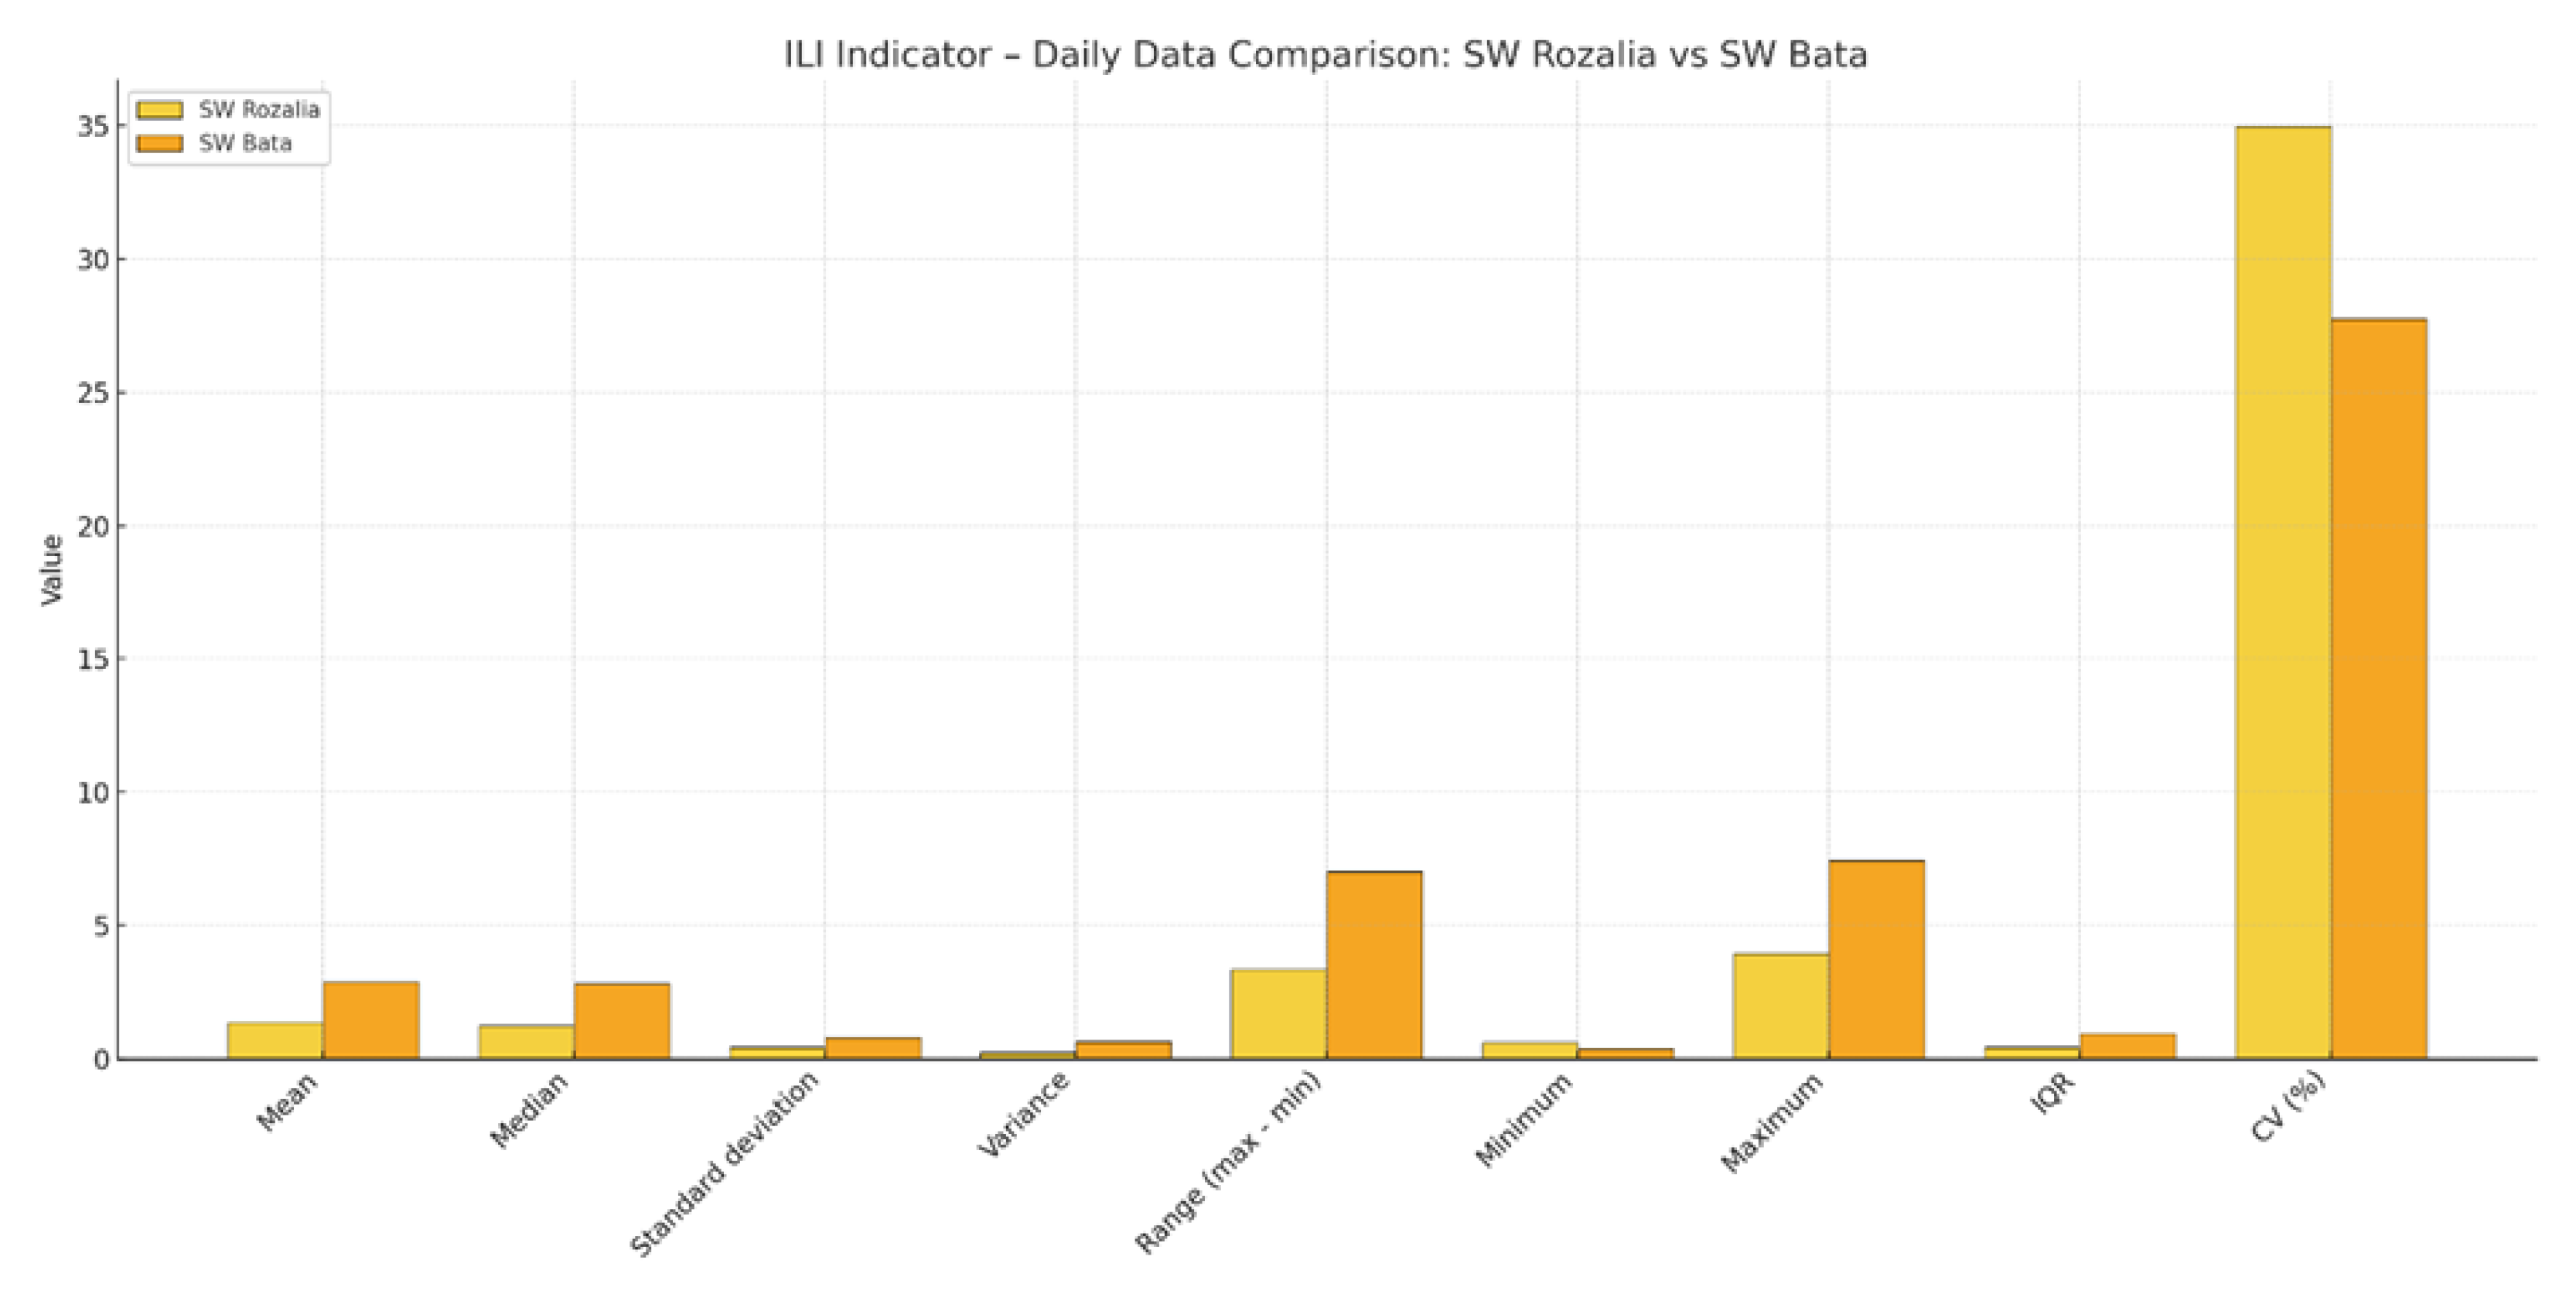Click the SW Bata legend label
Screen dimensions: 2576x1294
pyautogui.click(x=245, y=144)
